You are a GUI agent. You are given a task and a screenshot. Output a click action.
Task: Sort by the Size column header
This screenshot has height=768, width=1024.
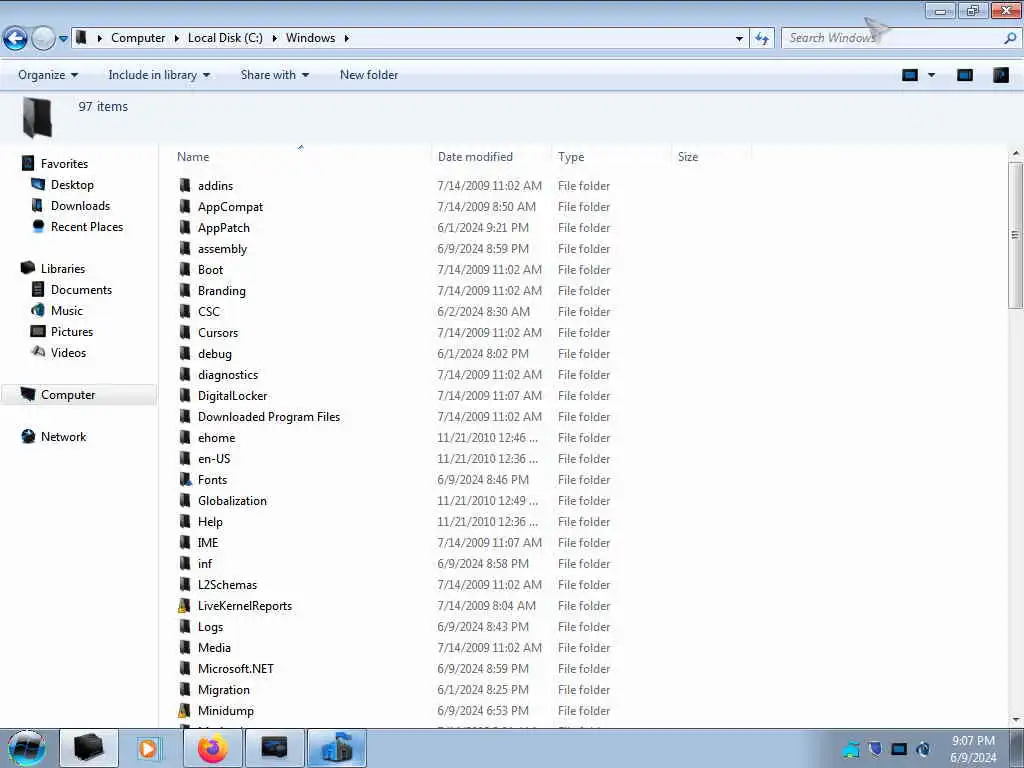688,157
